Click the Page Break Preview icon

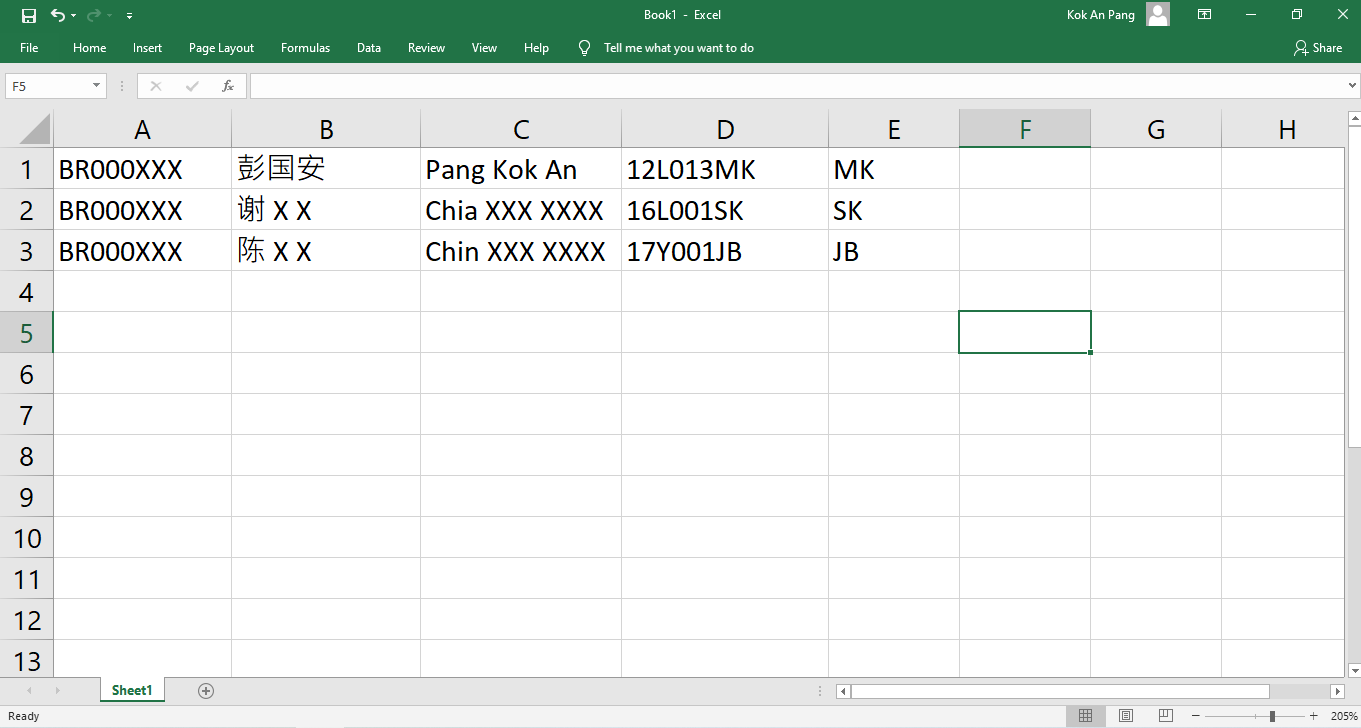click(1165, 715)
